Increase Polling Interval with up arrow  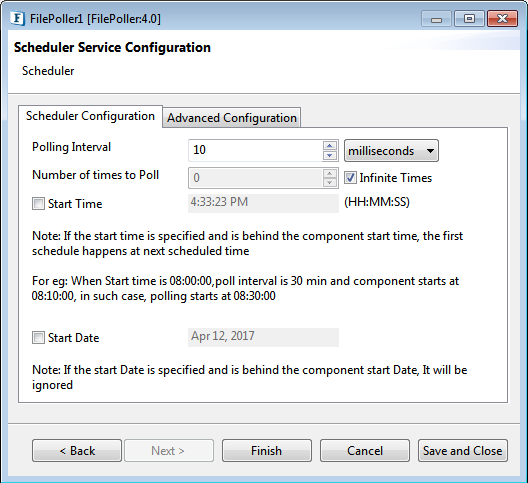coord(330,146)
